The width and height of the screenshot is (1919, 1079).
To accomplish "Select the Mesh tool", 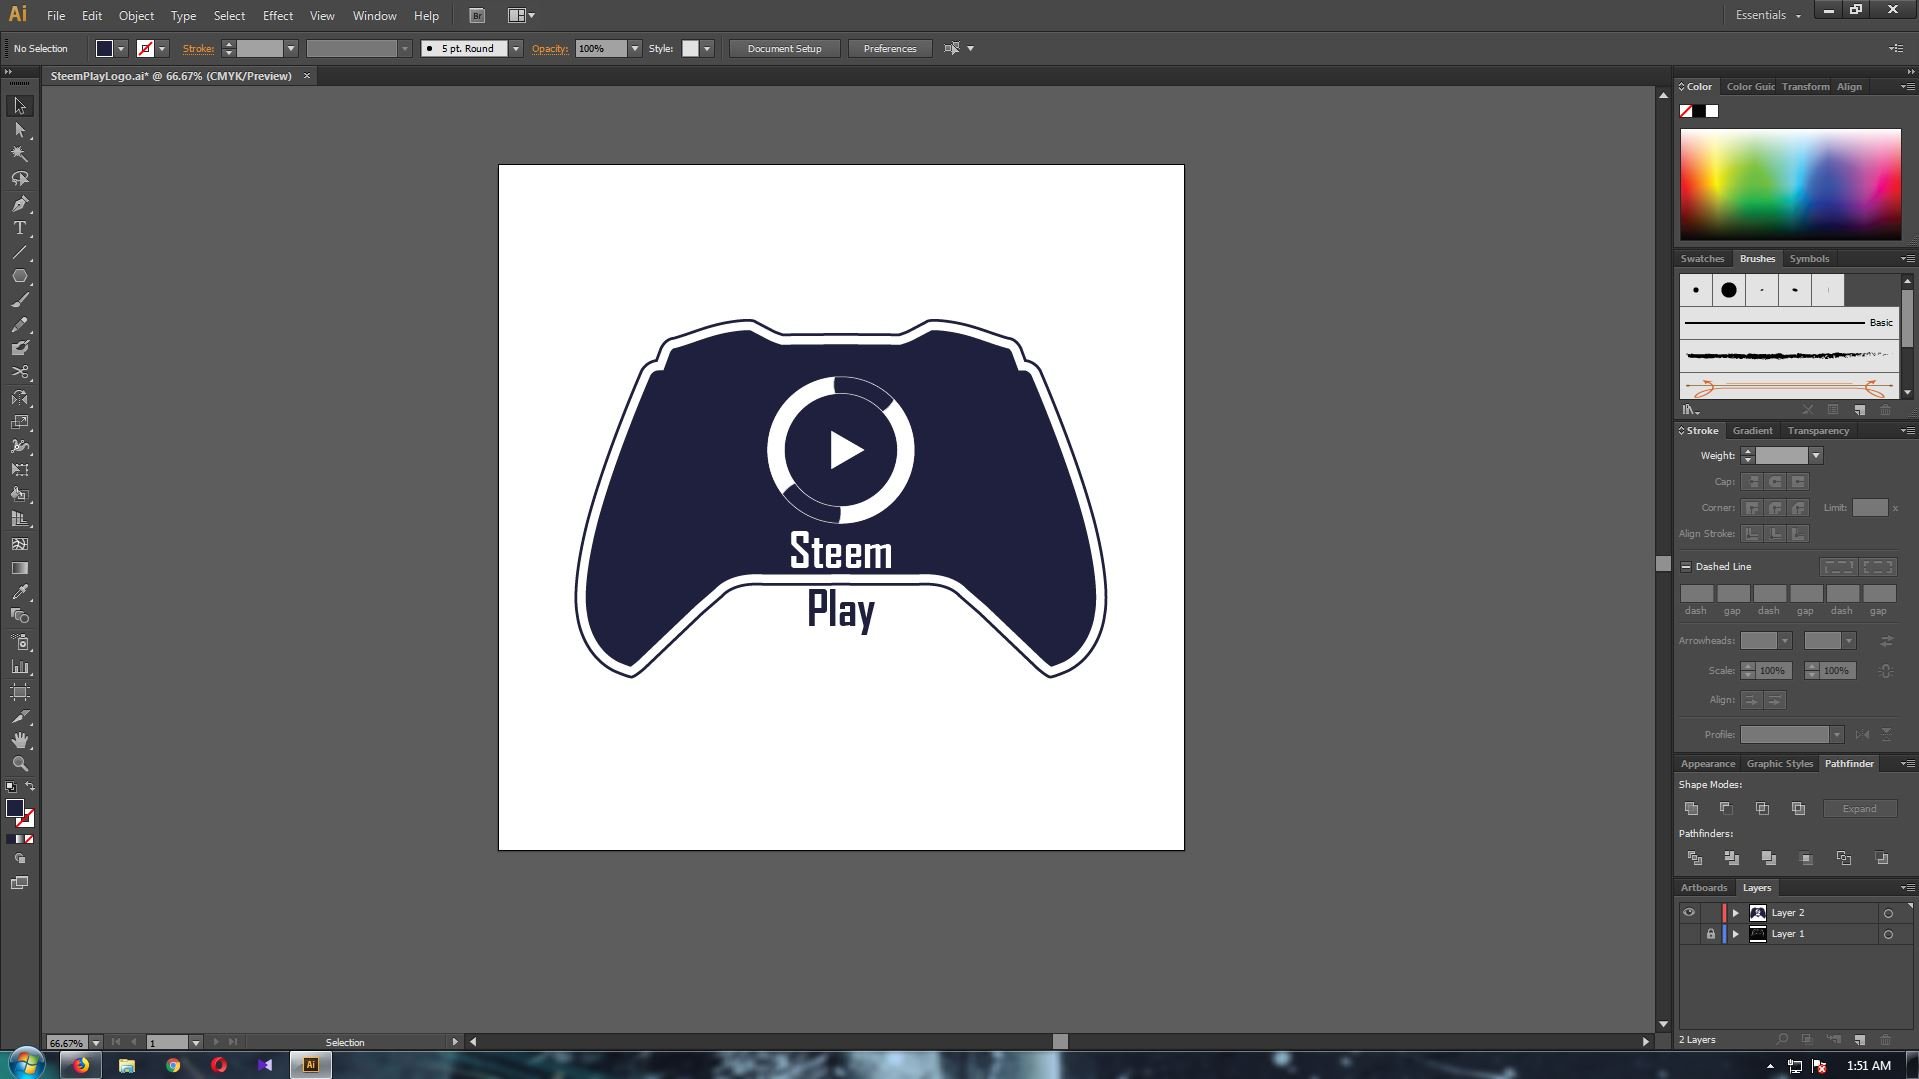I will (x=19, y=544).
